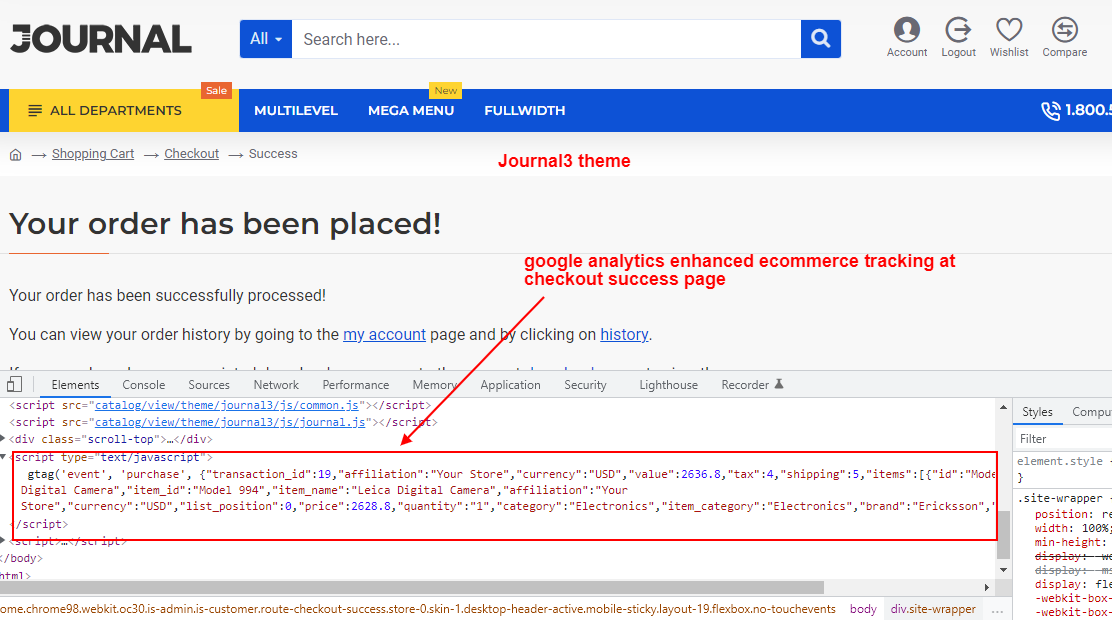This screenshot has height=620, width=1112.
Task: Open the Wishlist heart icon
Action: 1008,38
